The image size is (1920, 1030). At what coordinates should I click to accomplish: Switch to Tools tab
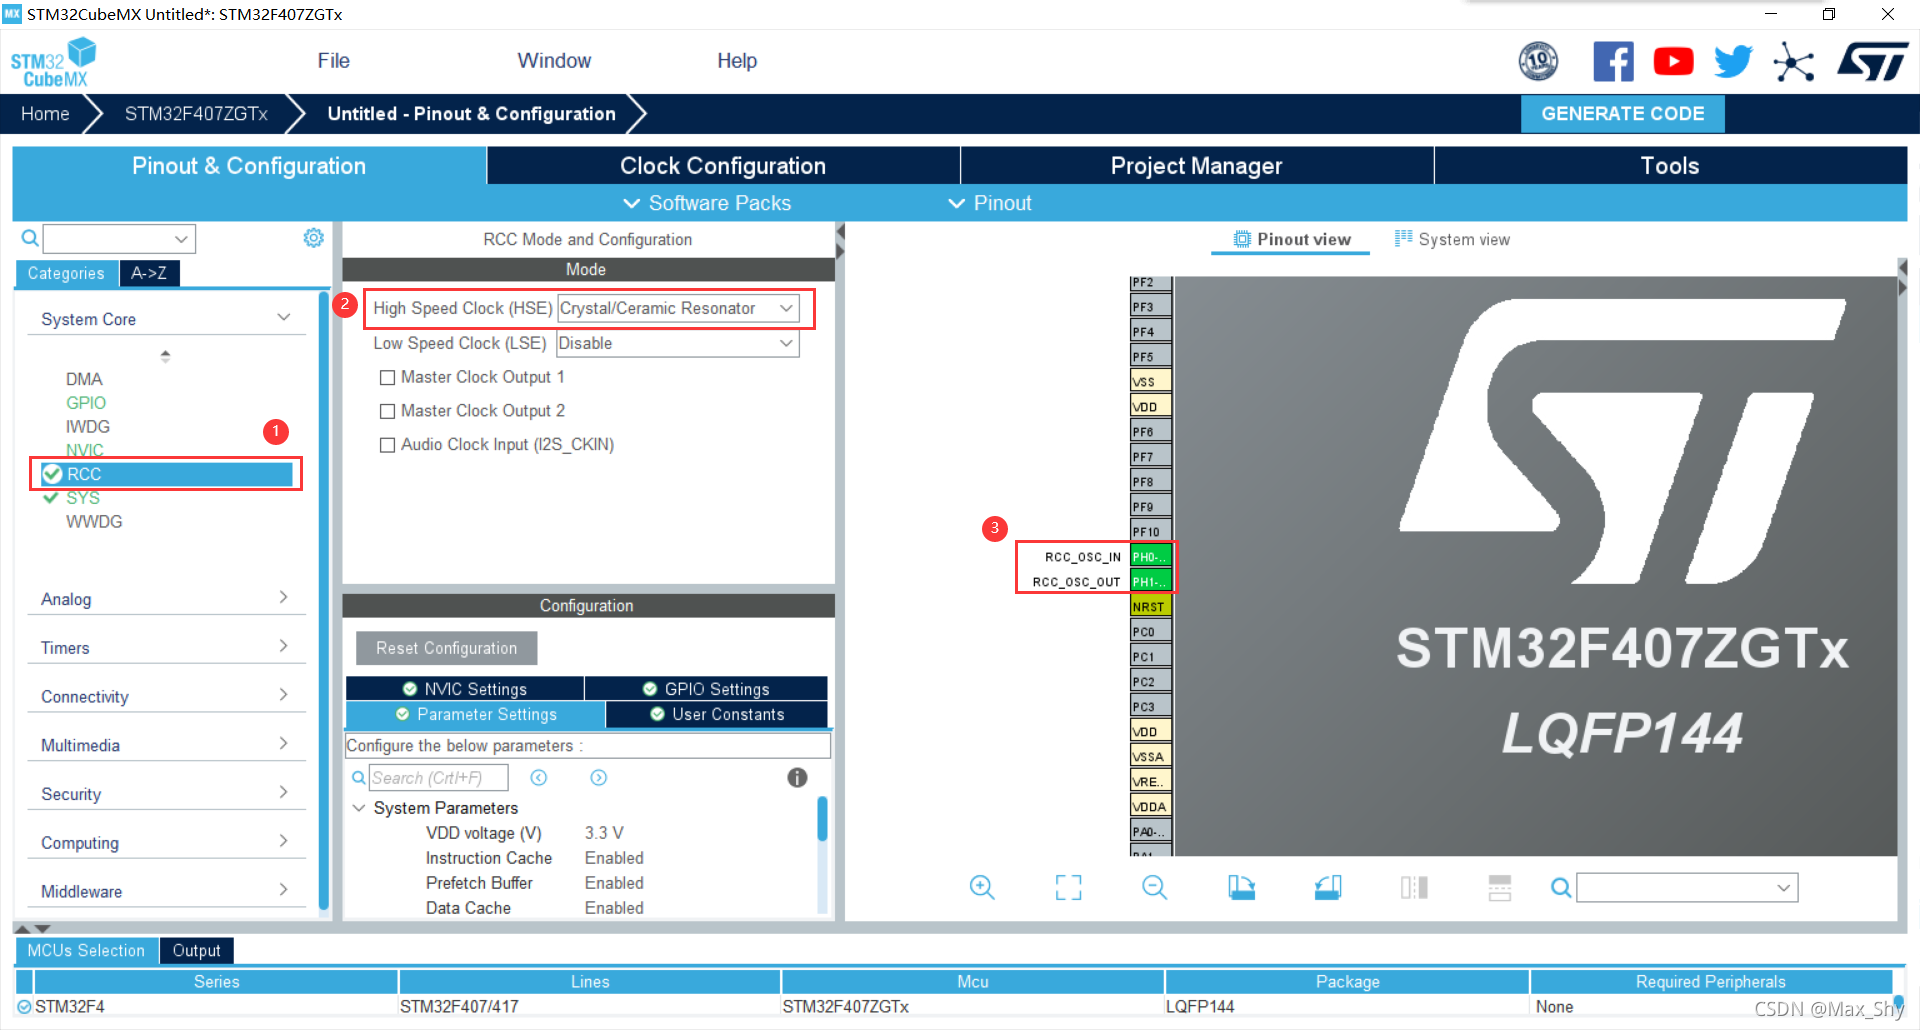point(1670,166)
